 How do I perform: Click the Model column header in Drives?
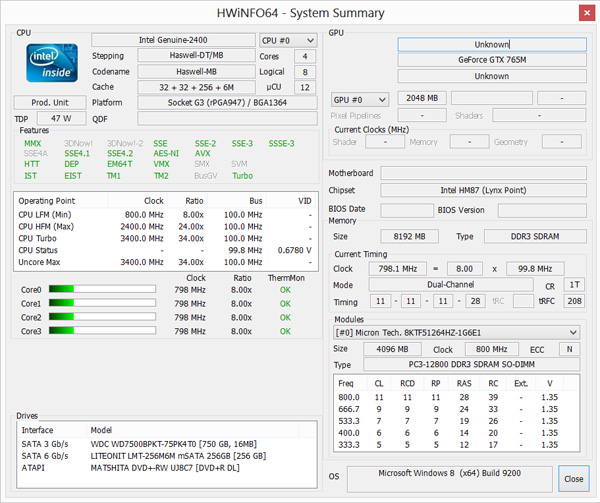tap(192, 430)
